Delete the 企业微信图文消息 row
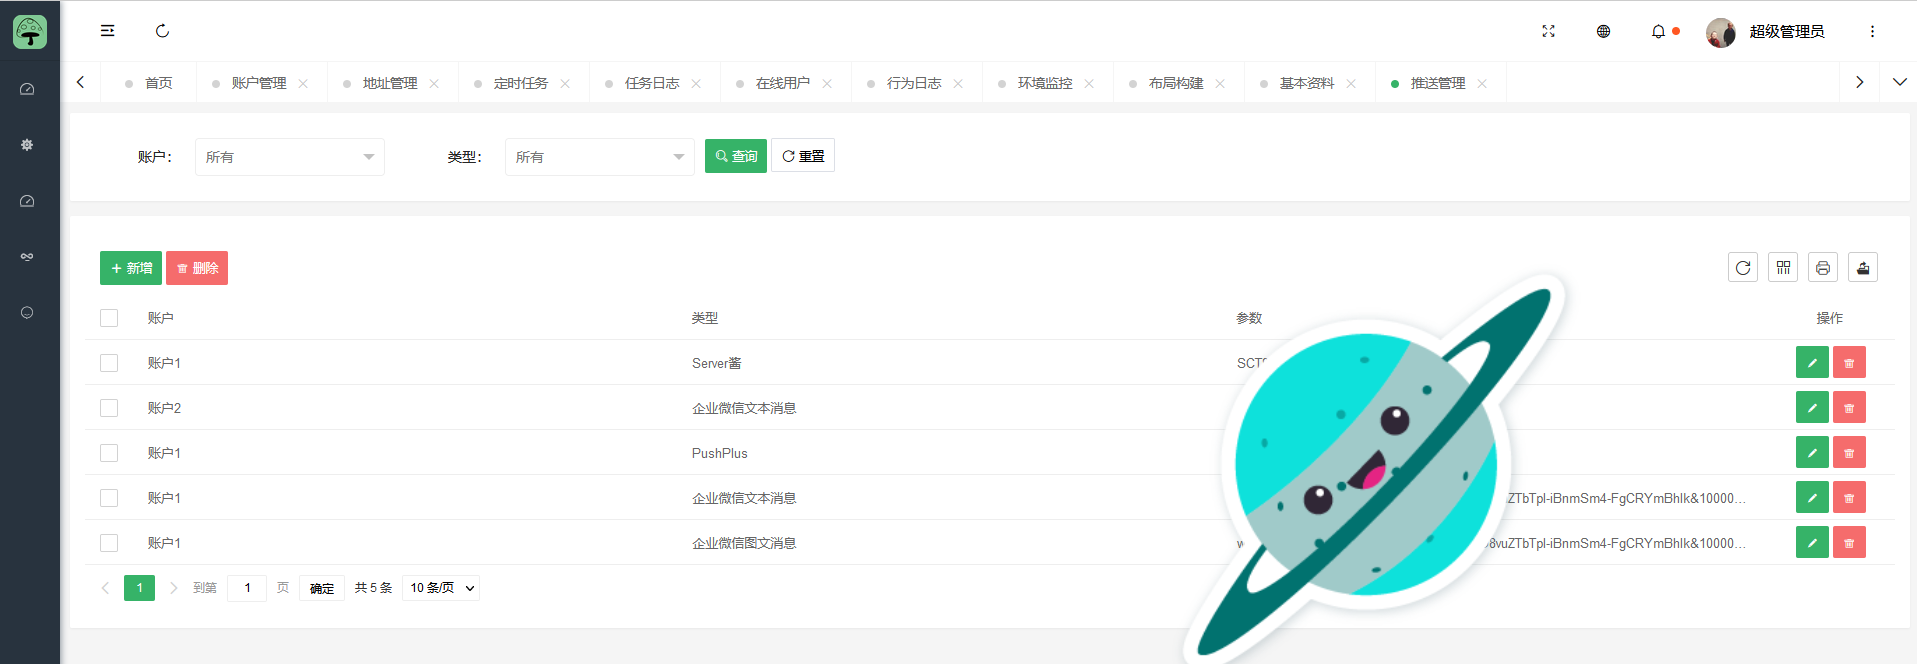1917x664 pixels. (x=1849, y=542)
